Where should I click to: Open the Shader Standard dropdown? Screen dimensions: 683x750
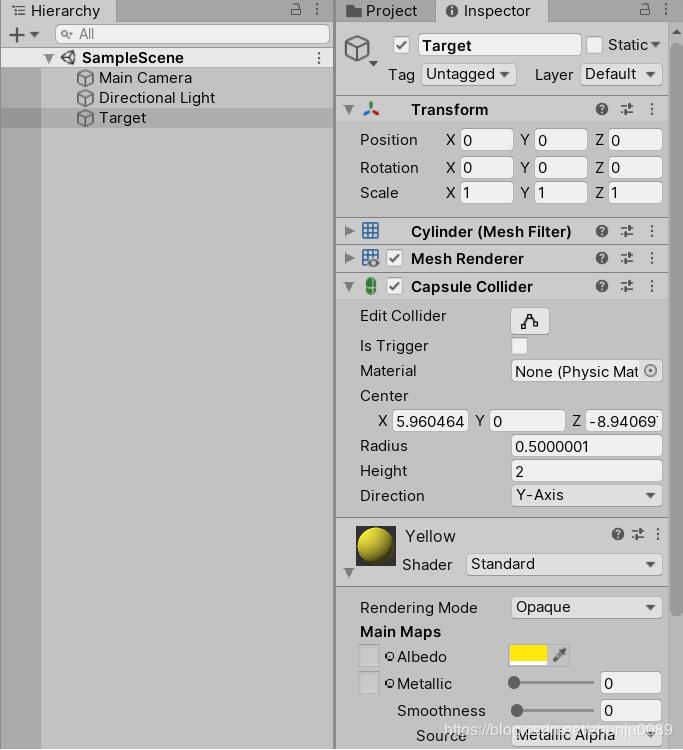coord(564,564)
